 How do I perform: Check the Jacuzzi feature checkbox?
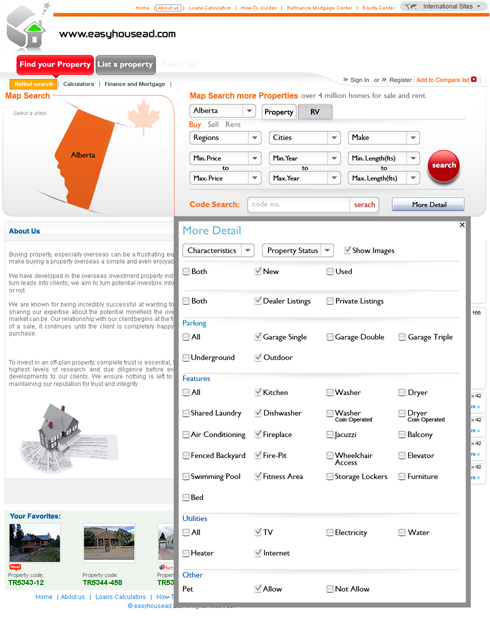pyautogui.click(x=330, y=434)
